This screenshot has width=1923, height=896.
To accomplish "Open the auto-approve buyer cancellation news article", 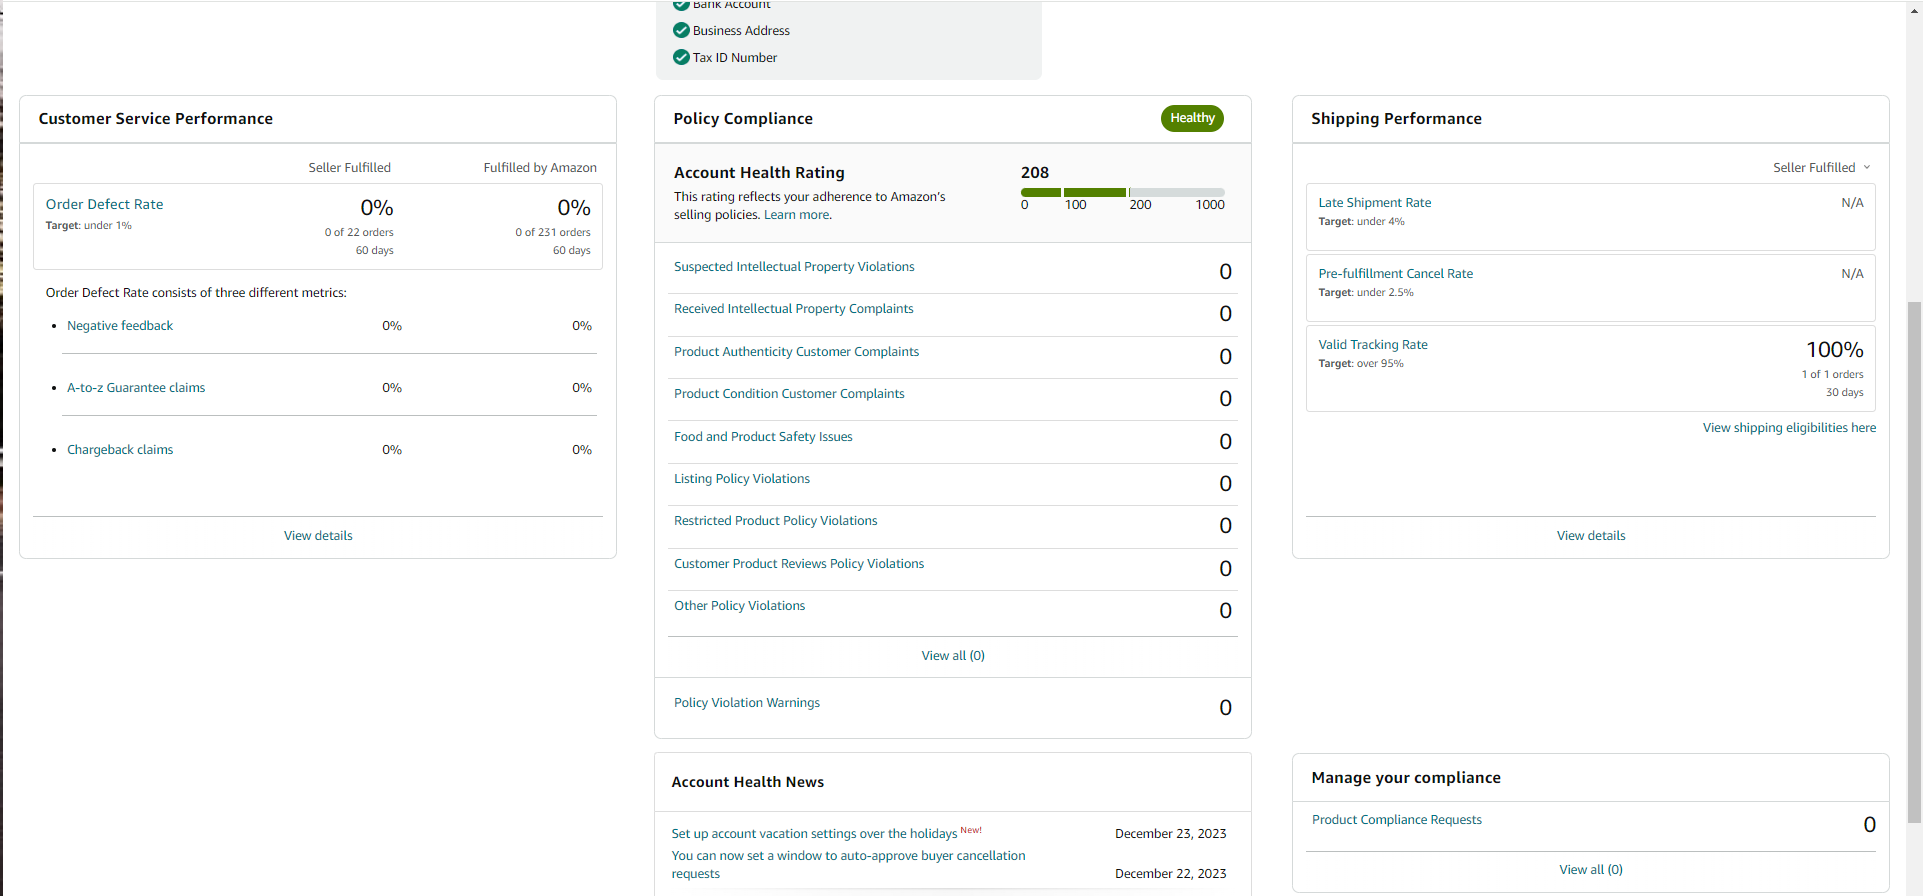I will tap(848, 865).
